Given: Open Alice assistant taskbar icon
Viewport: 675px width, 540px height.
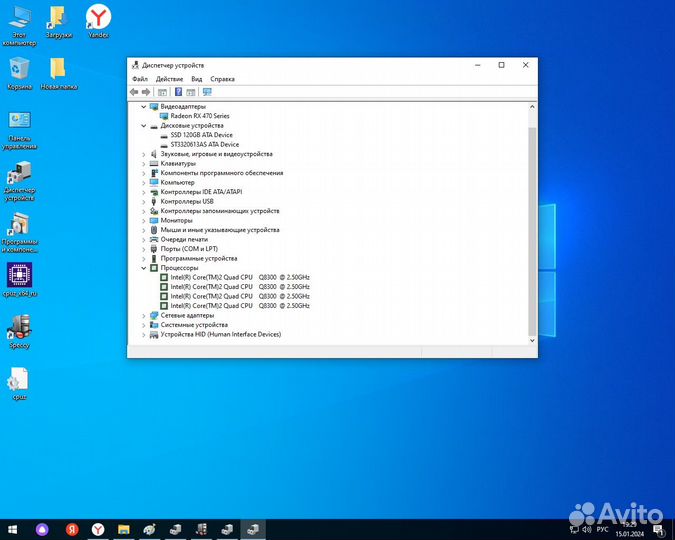Looking at the screenshot, I should point(42,529).
